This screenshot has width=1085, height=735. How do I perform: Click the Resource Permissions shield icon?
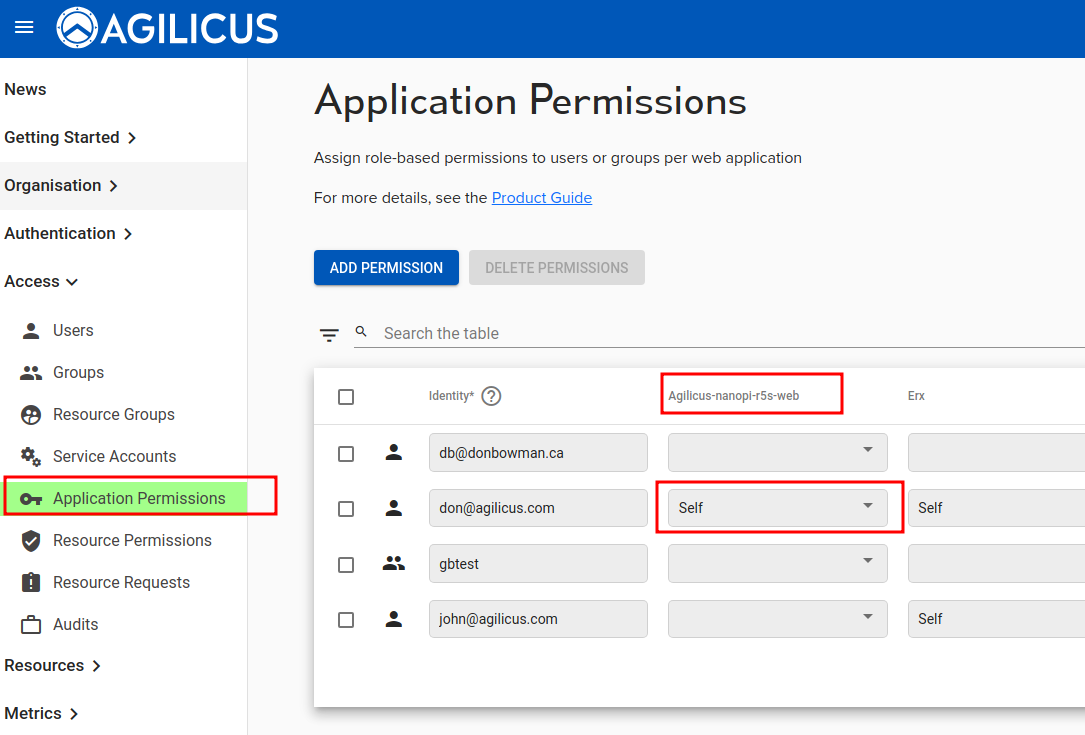tap(32, 540)
